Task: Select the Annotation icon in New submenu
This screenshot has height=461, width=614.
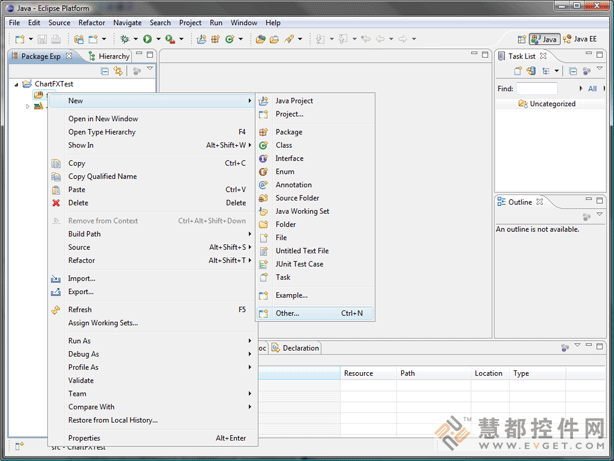Action: click(264, 185)
